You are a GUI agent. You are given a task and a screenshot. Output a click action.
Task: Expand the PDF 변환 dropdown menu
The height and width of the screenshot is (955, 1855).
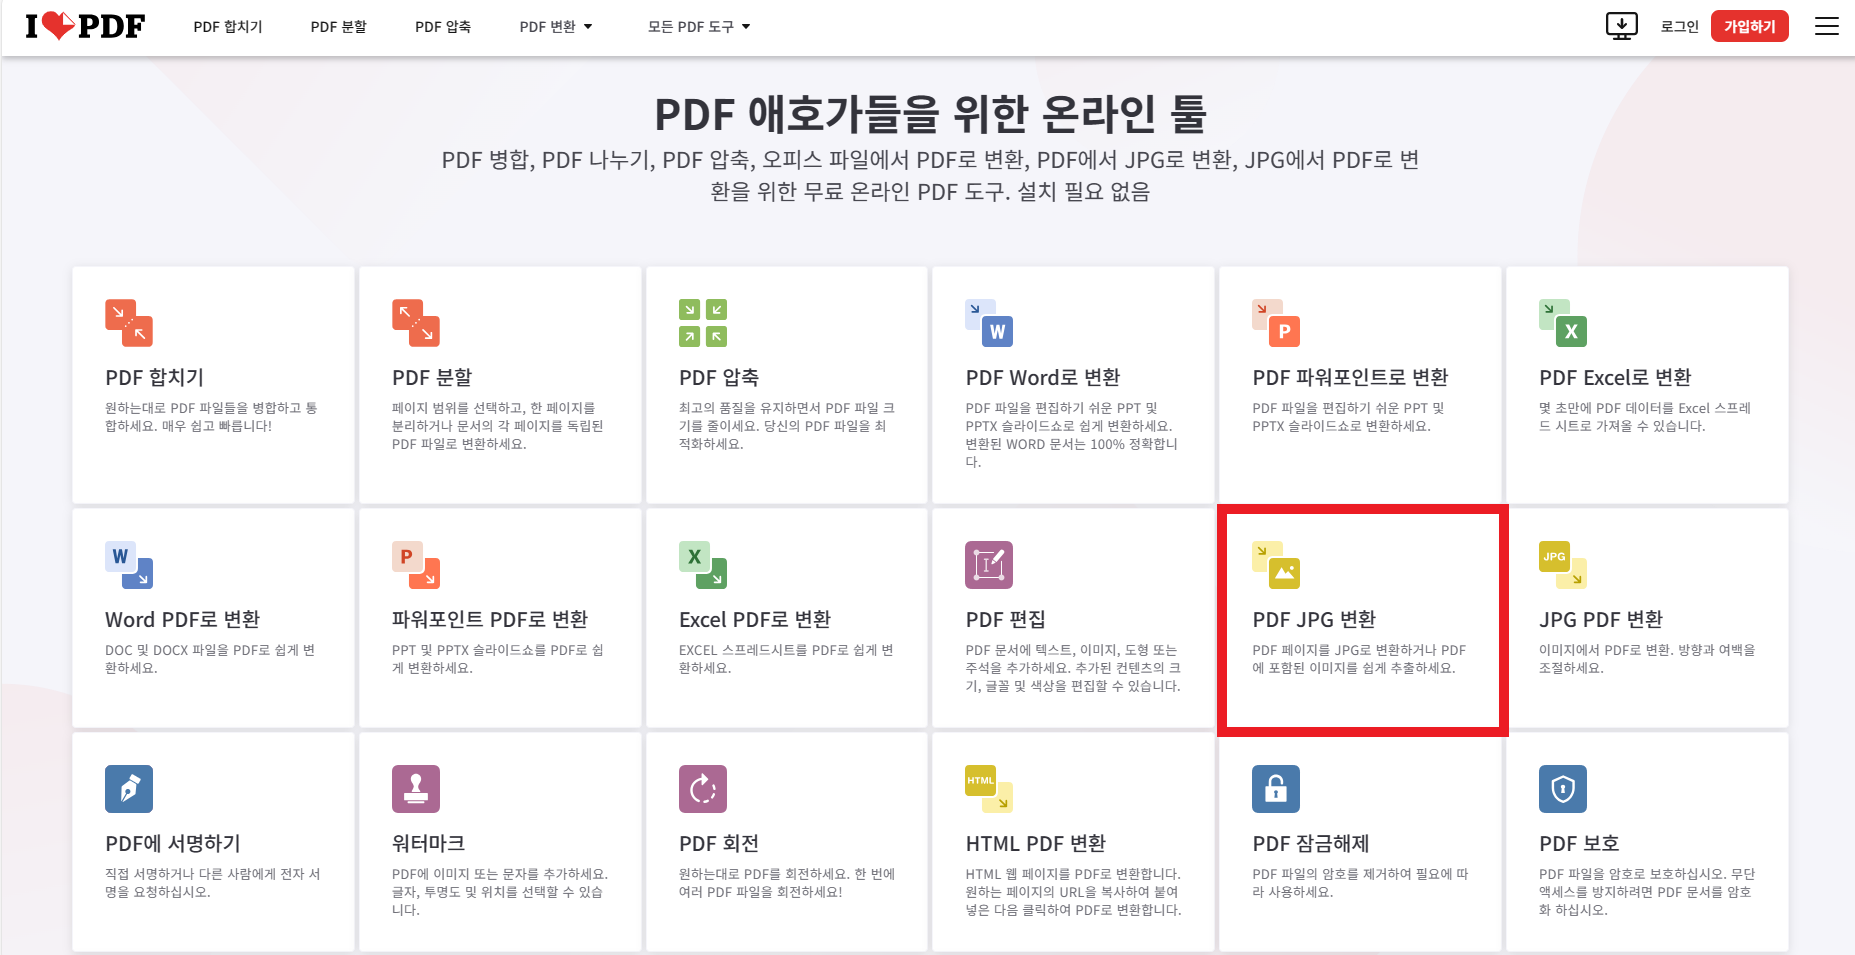coord(556,27)
